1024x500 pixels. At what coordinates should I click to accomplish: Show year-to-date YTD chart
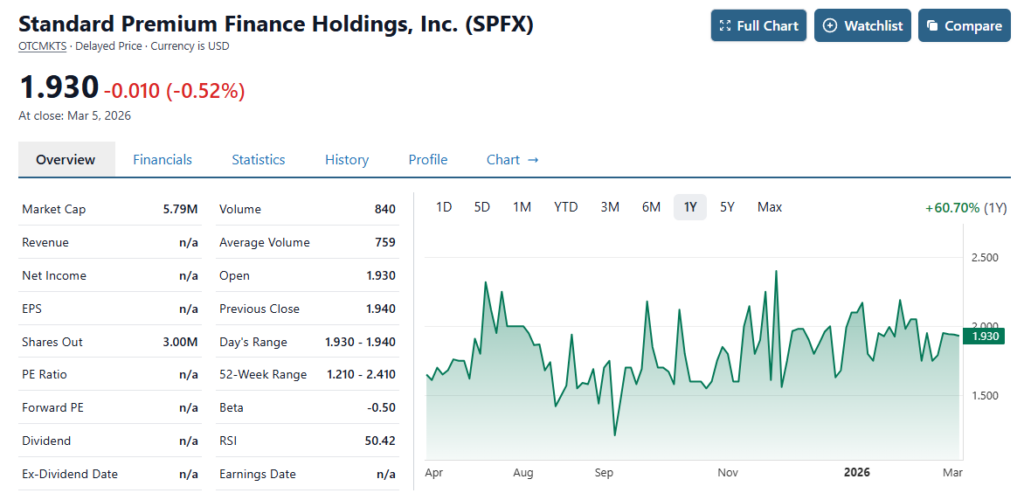click(566, 207)
